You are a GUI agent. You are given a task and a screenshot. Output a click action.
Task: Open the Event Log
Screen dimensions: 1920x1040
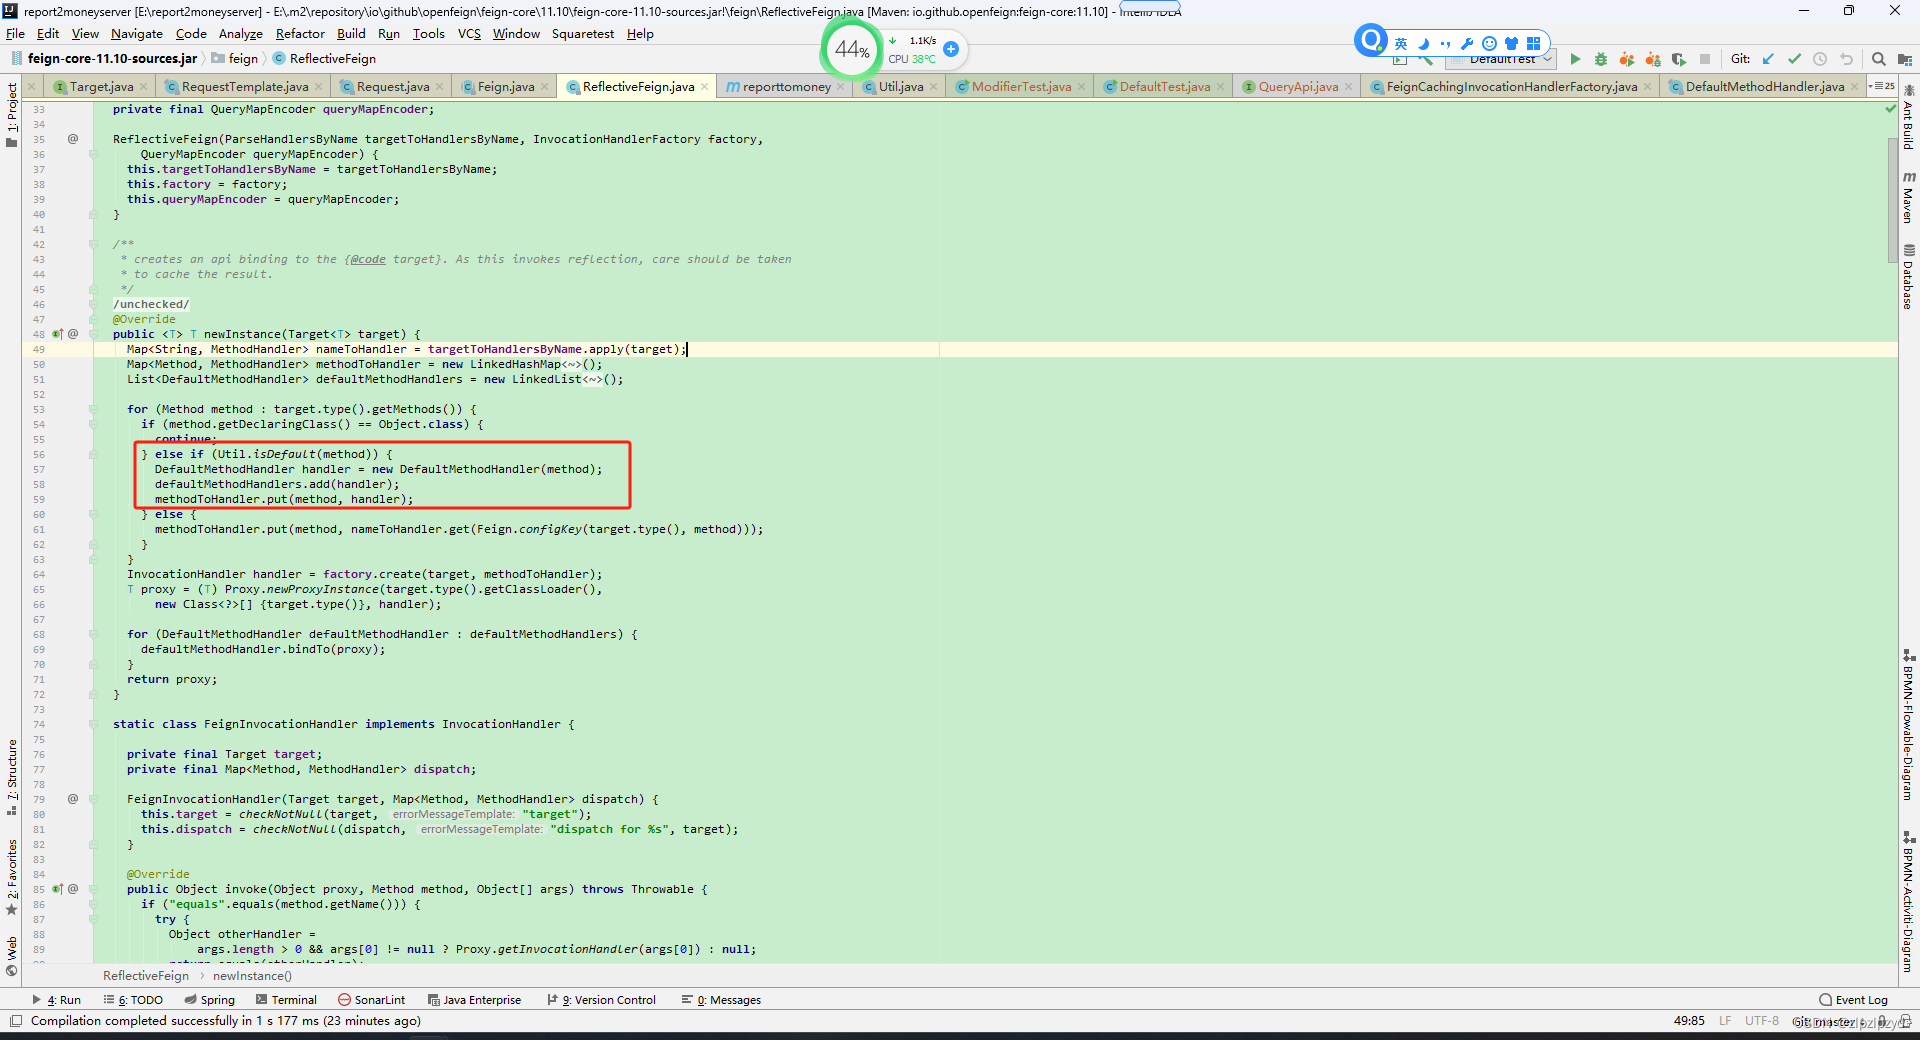click(1860, 999)
